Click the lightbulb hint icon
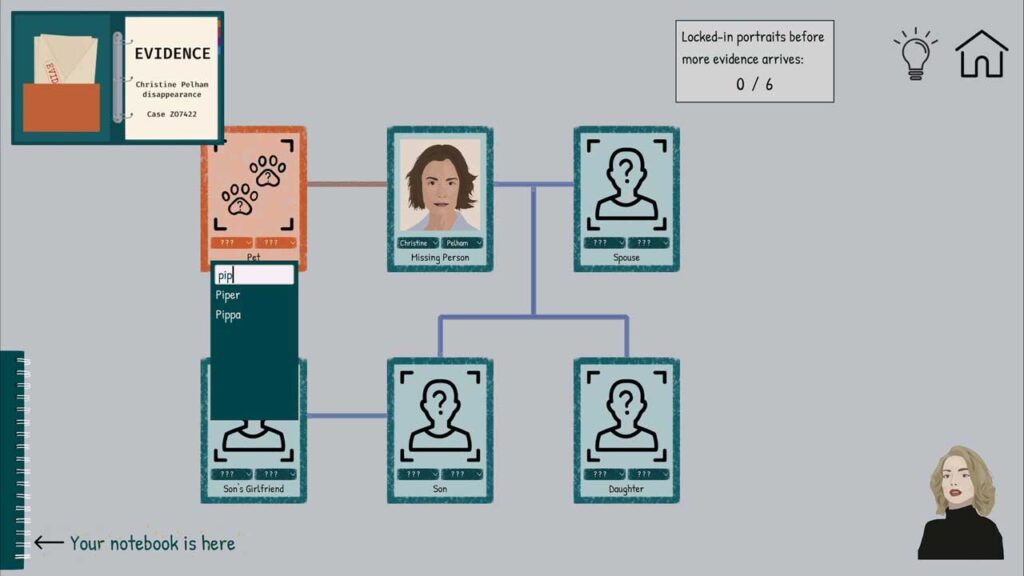Screen dimensions: 1024x576 [914, 54]
